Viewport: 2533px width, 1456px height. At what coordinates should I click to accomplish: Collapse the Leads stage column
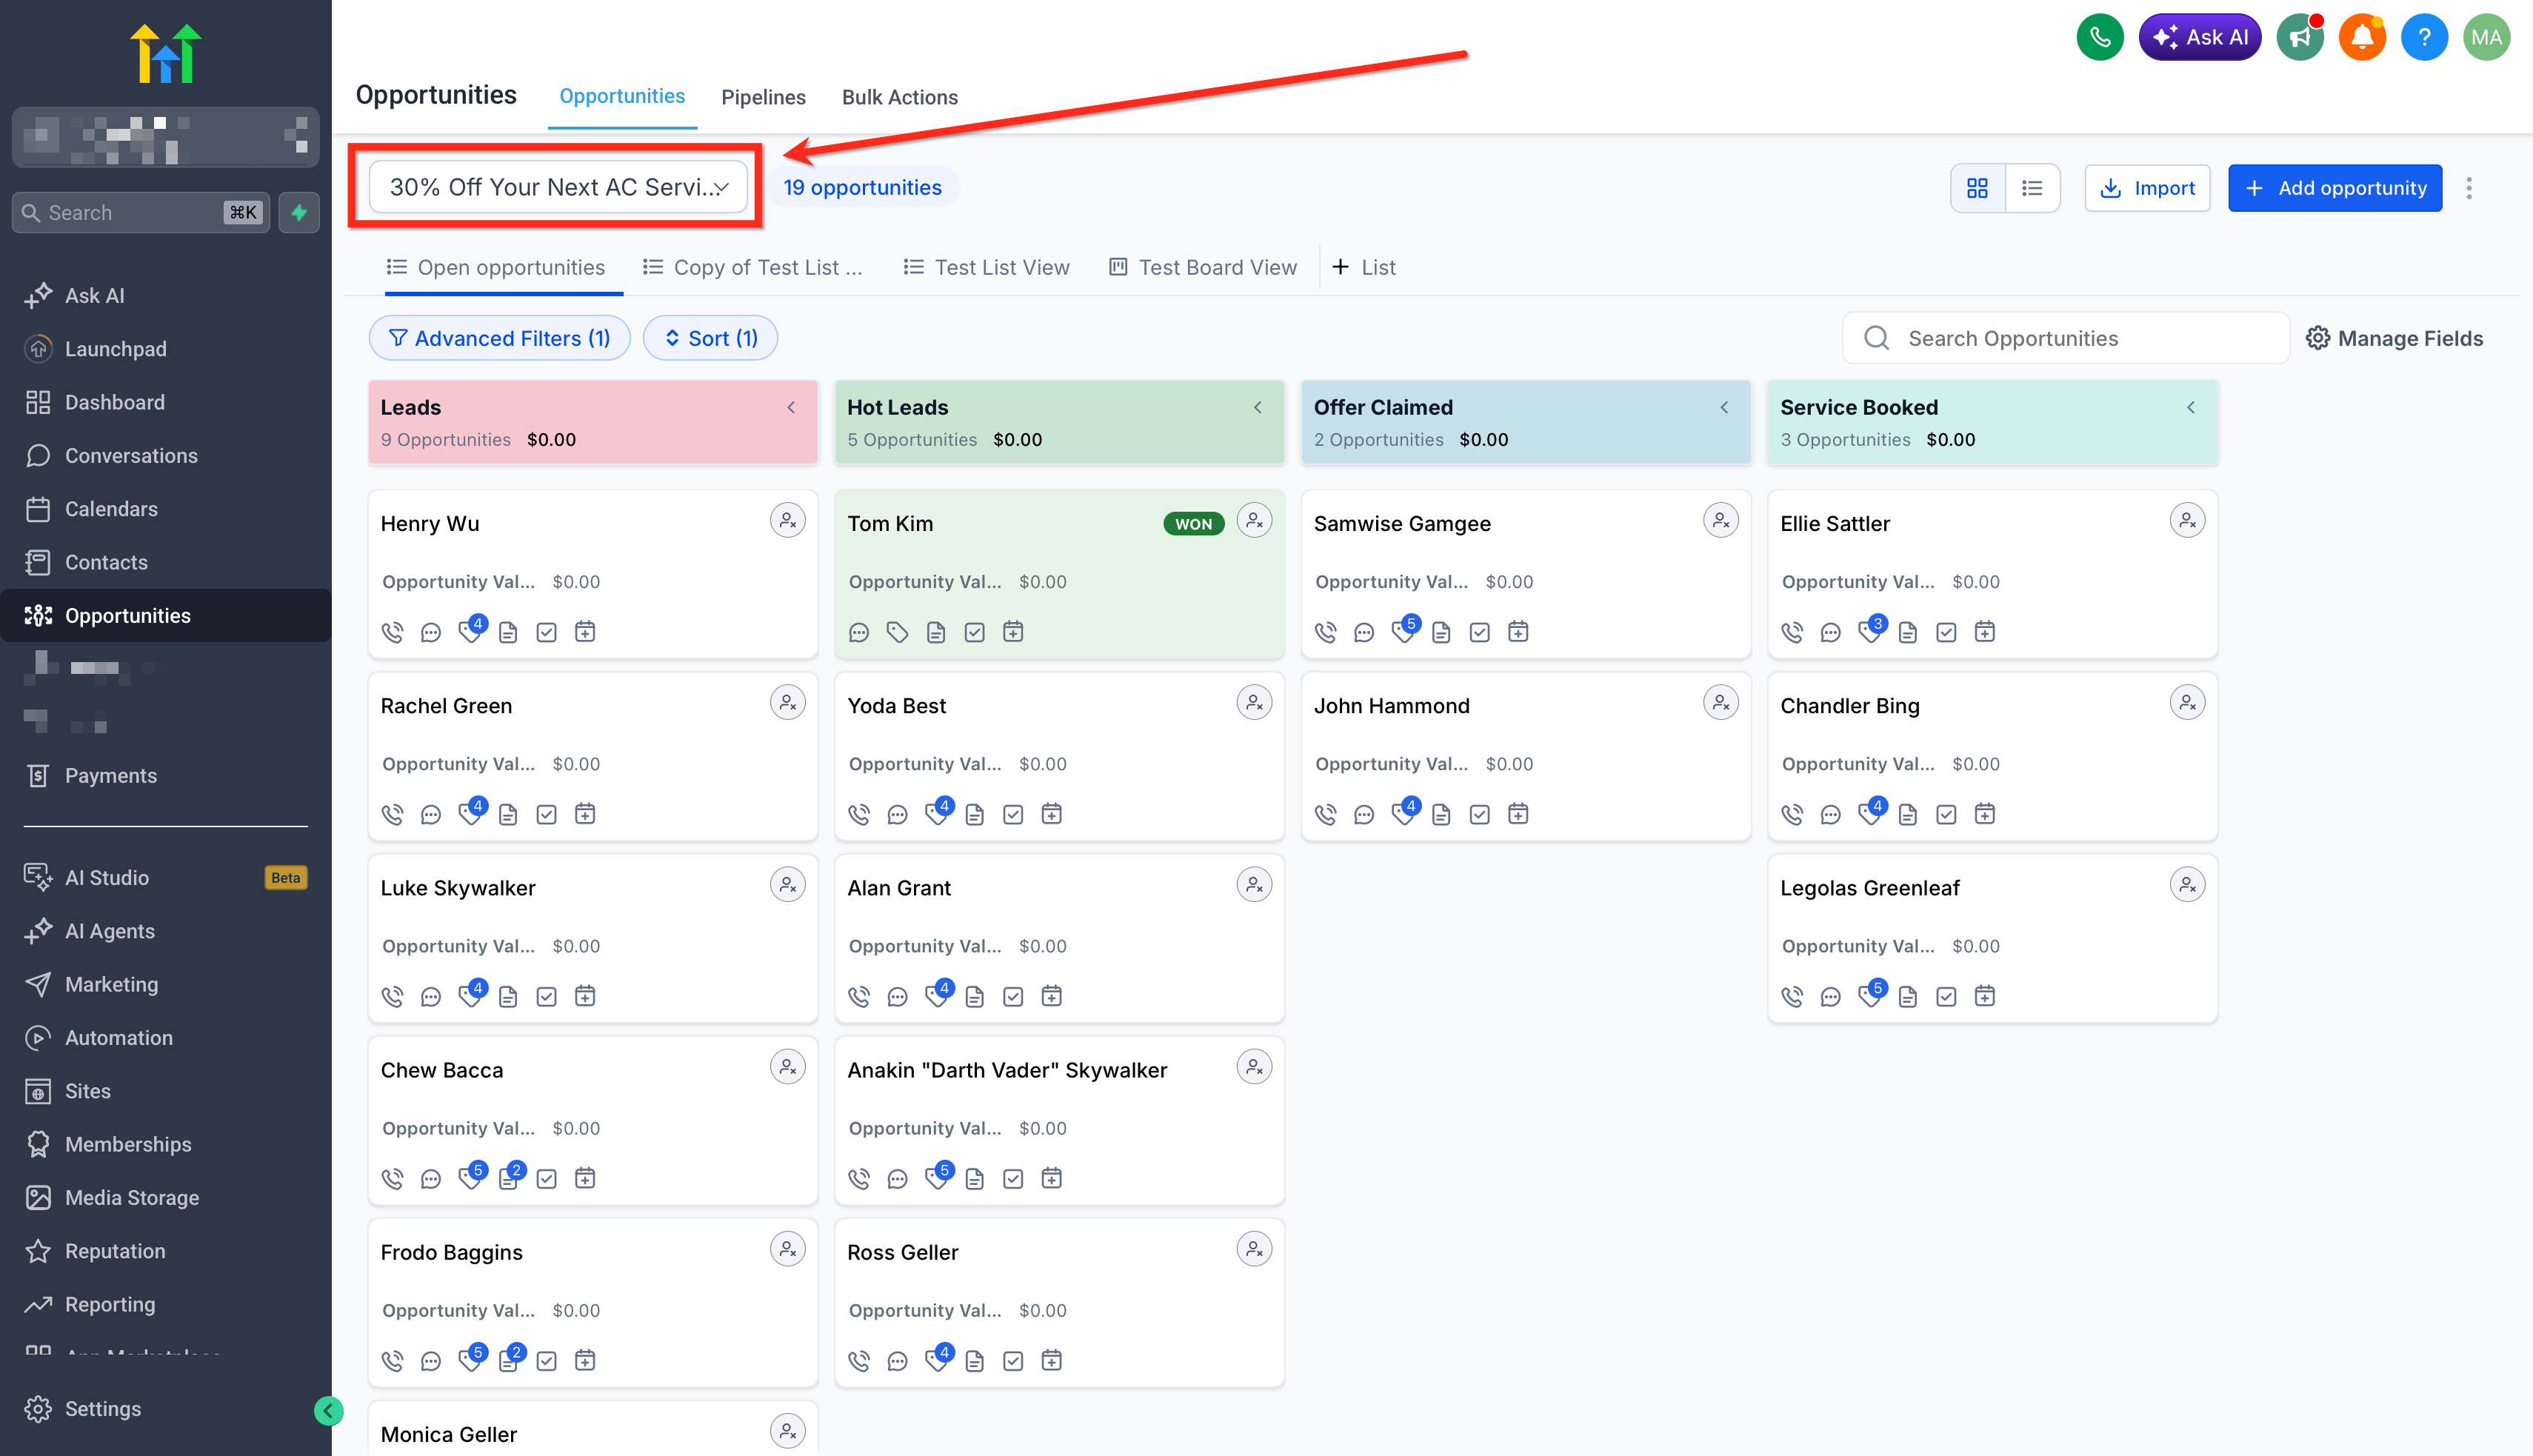click(x=791, y=407)
